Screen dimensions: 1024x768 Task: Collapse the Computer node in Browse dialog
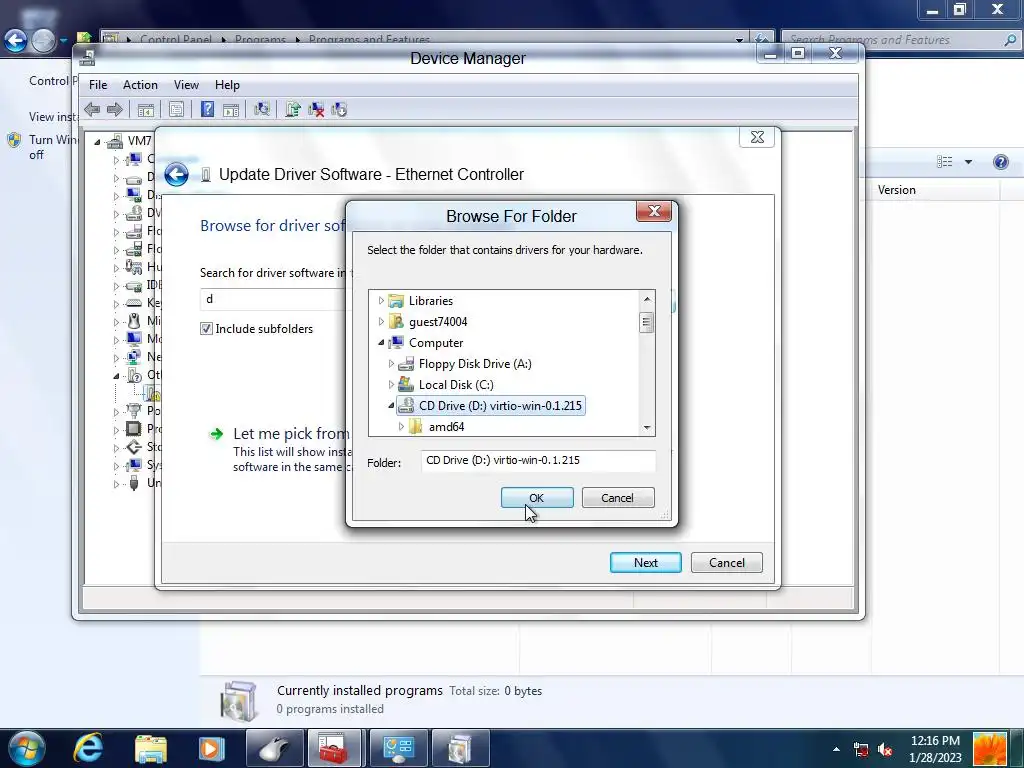tap(381, 343)
